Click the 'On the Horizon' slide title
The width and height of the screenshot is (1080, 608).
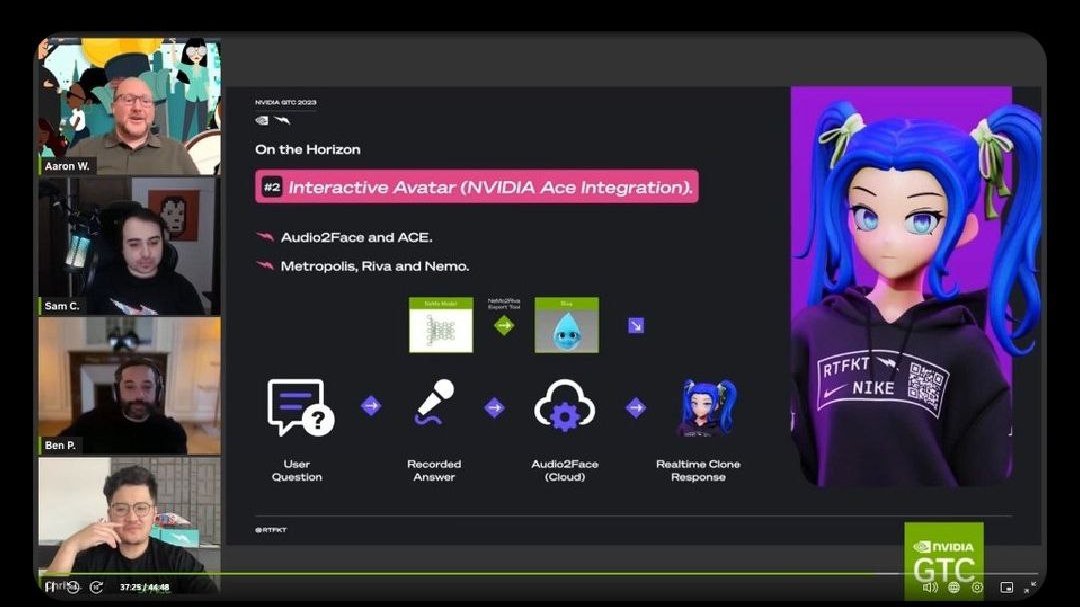[x=307, y=149]
